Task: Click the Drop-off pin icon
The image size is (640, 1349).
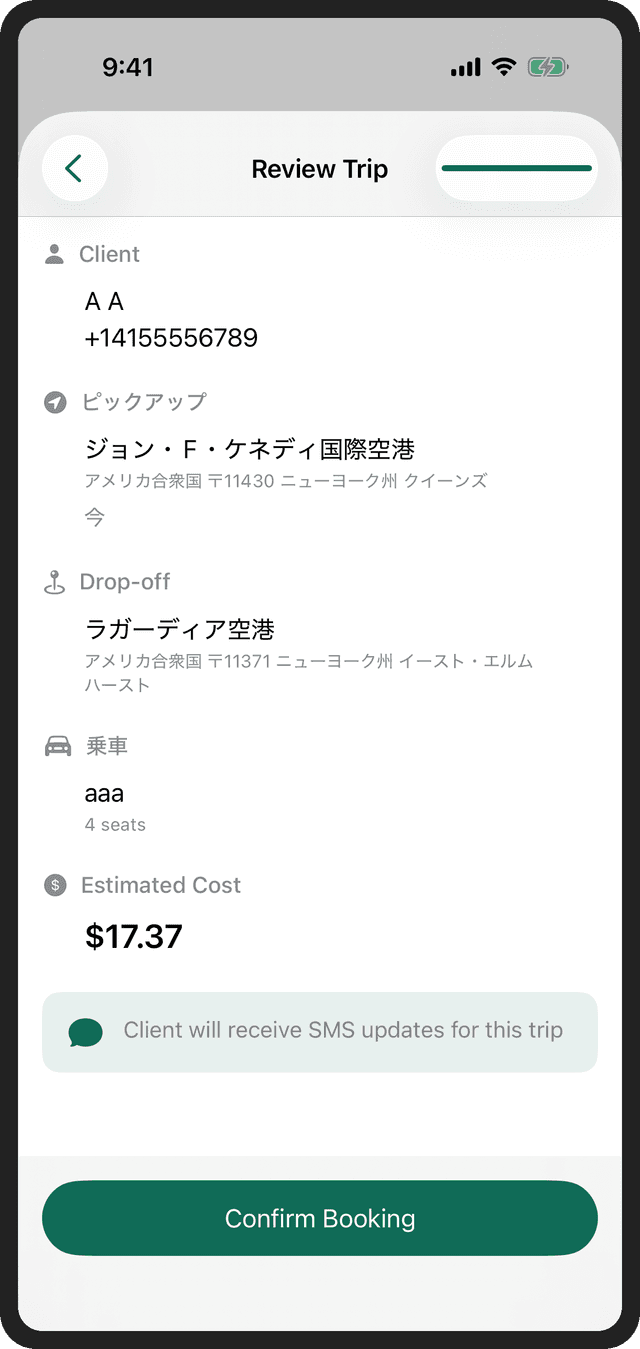Action: pyautogui.click(x=57, y=582)
